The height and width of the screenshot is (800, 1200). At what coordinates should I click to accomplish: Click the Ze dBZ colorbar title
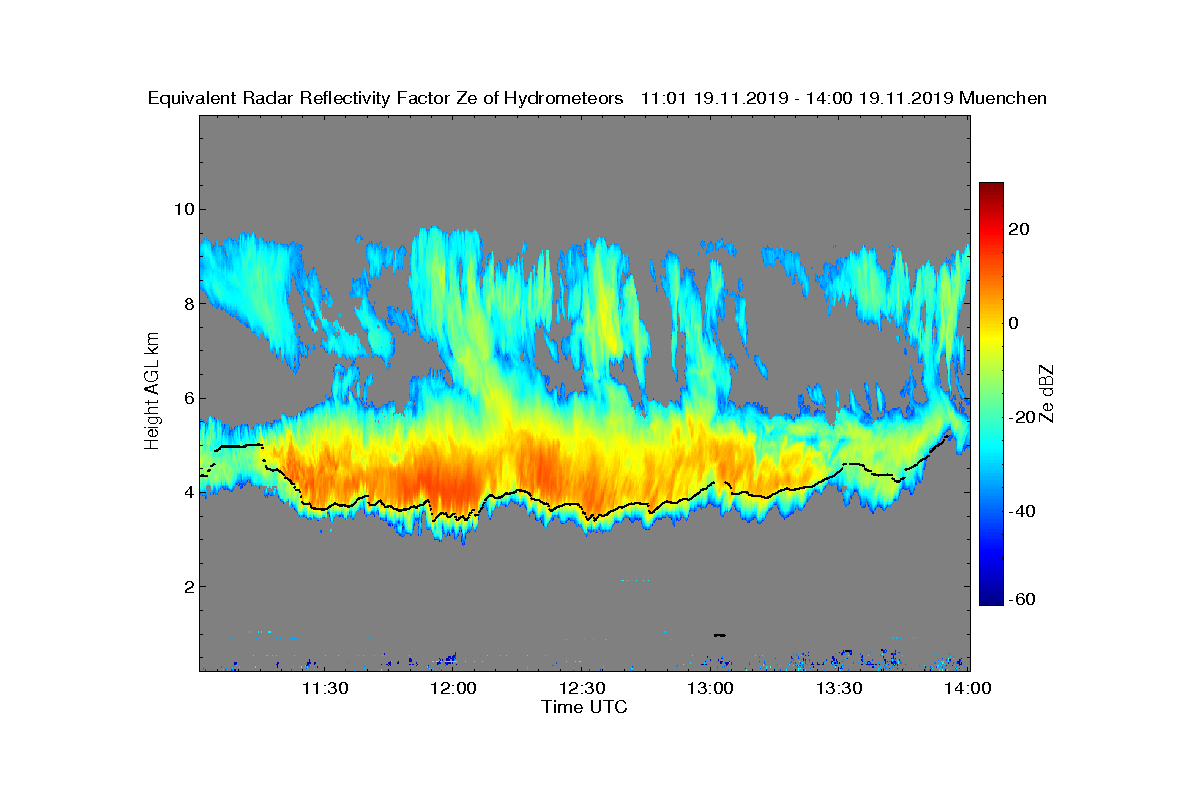tap(1048, 393)
